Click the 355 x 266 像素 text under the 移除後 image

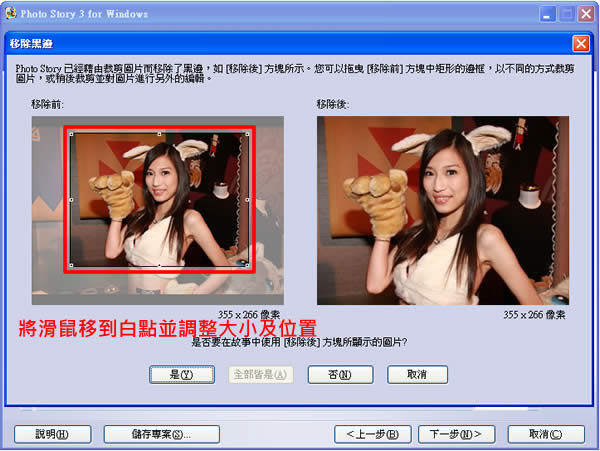[x=534, y=315]
